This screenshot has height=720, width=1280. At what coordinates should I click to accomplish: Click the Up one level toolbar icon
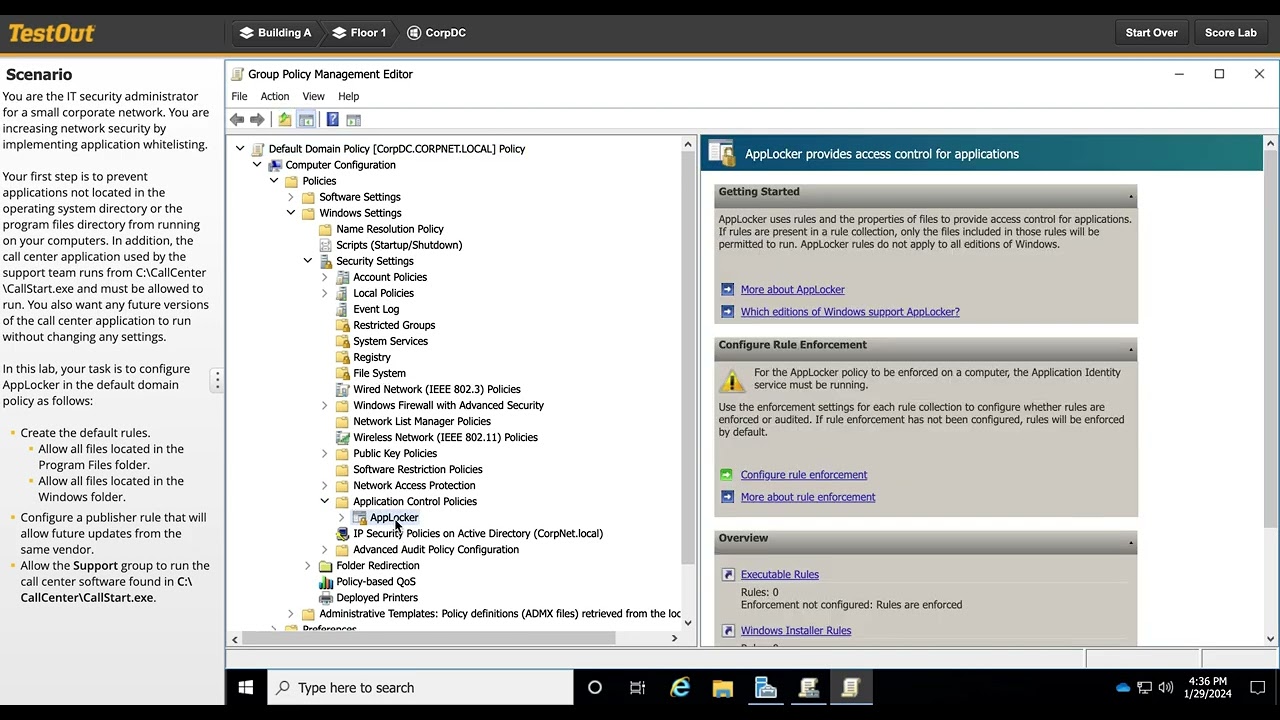[x=285, y=120]
